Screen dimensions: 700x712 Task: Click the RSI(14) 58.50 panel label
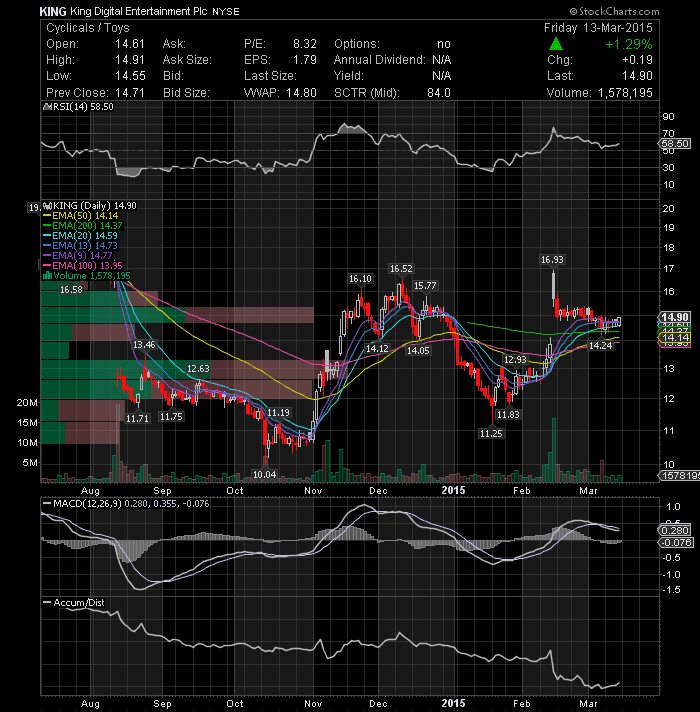coord(83,107)
